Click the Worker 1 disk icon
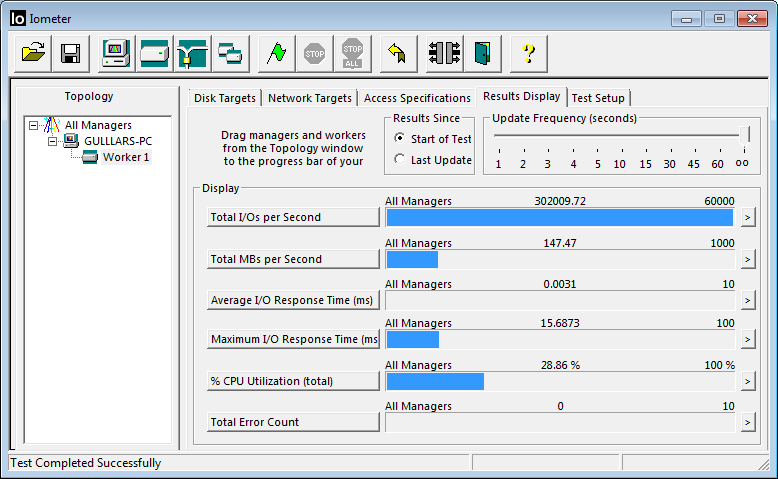The height and width of the screenshot is (479, 778). 90,157
